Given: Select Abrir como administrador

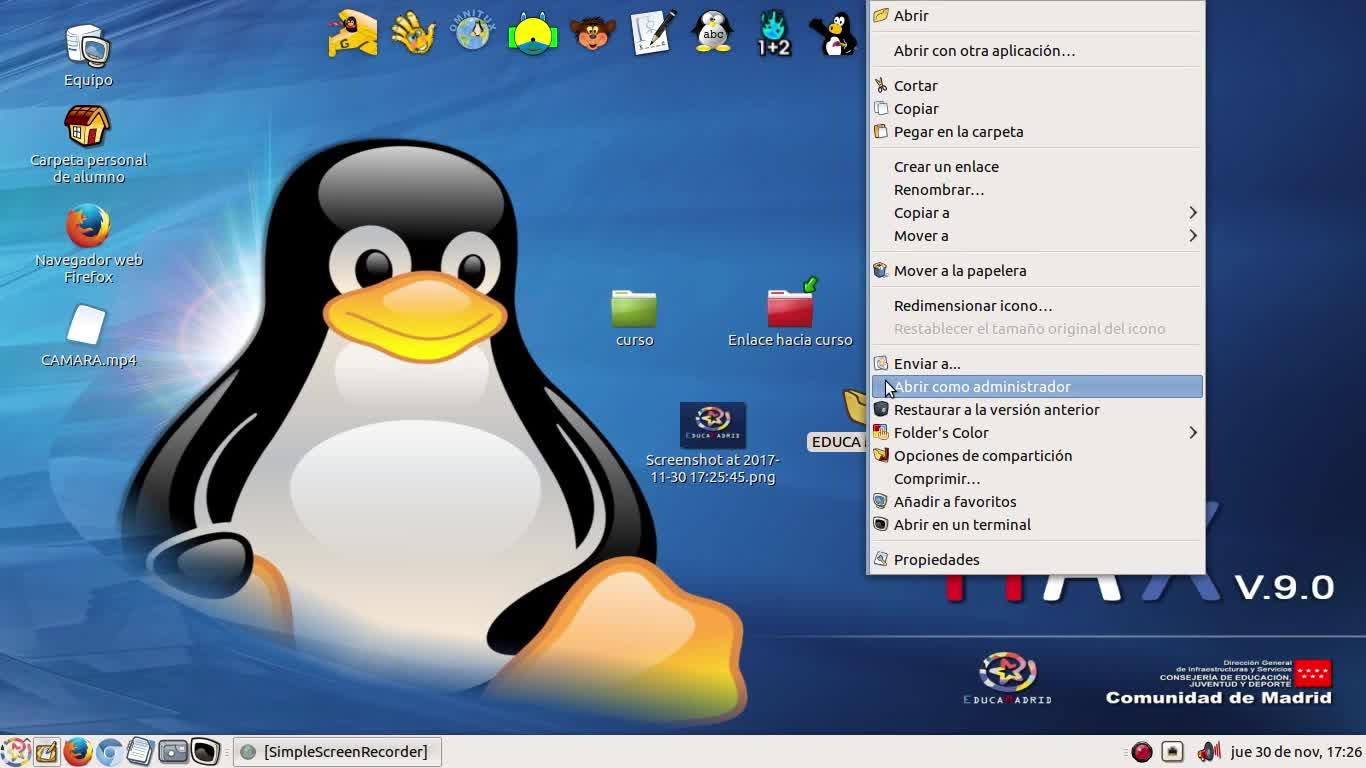Looking at the screenshot, I should pyautogui.click(x=1037, y=387).
